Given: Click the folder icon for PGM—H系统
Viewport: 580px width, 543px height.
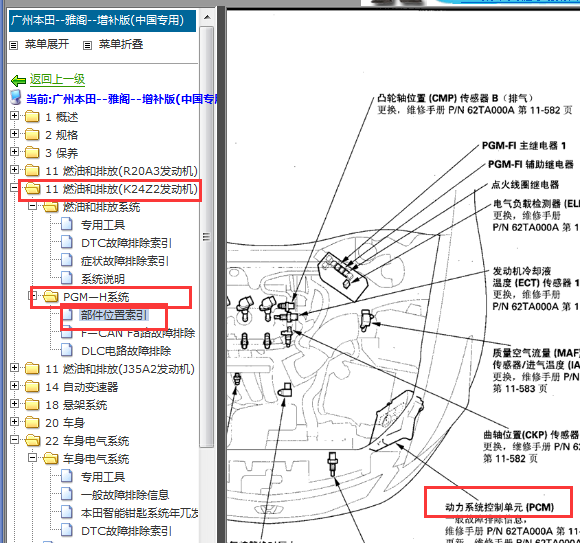Looking at the screenshot, I should click(x=50, y=297).
